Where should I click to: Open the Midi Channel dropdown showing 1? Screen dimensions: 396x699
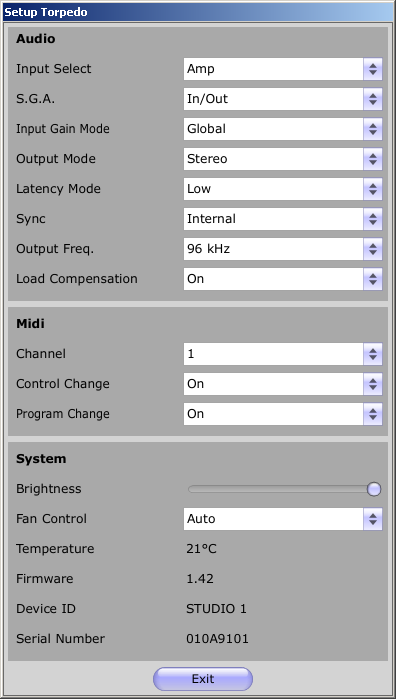tap(283, 354)
